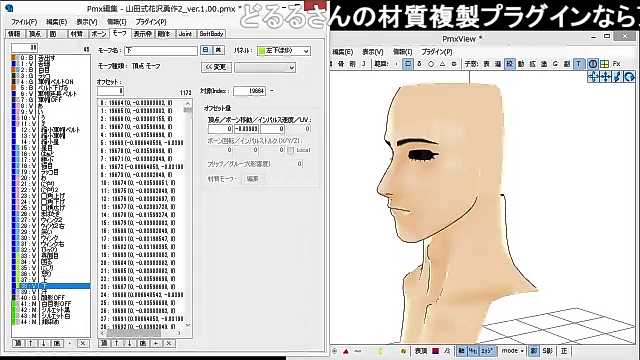Toggle the T button in PmxView toolbar
This screenshot has height=360, width=640.
point(578,64)
